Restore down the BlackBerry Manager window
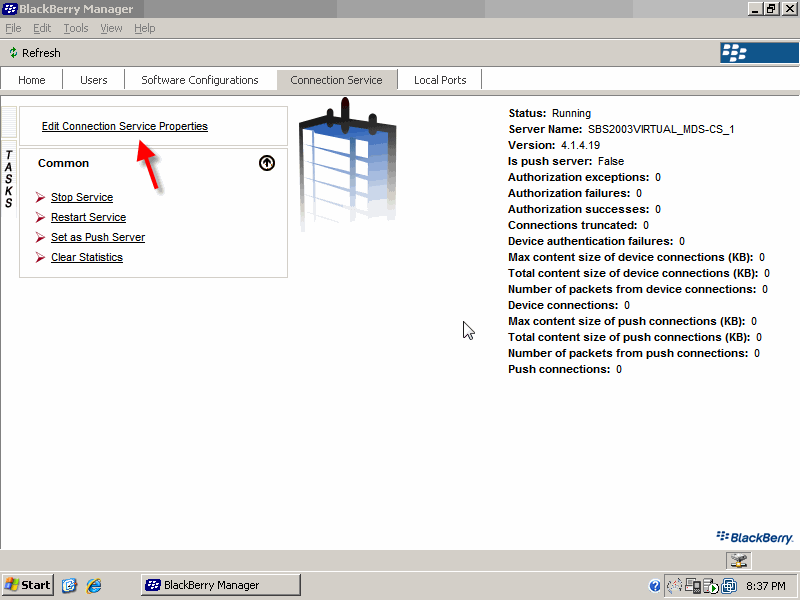The height and width of the screenshot is (600, 800). (771, 9)
